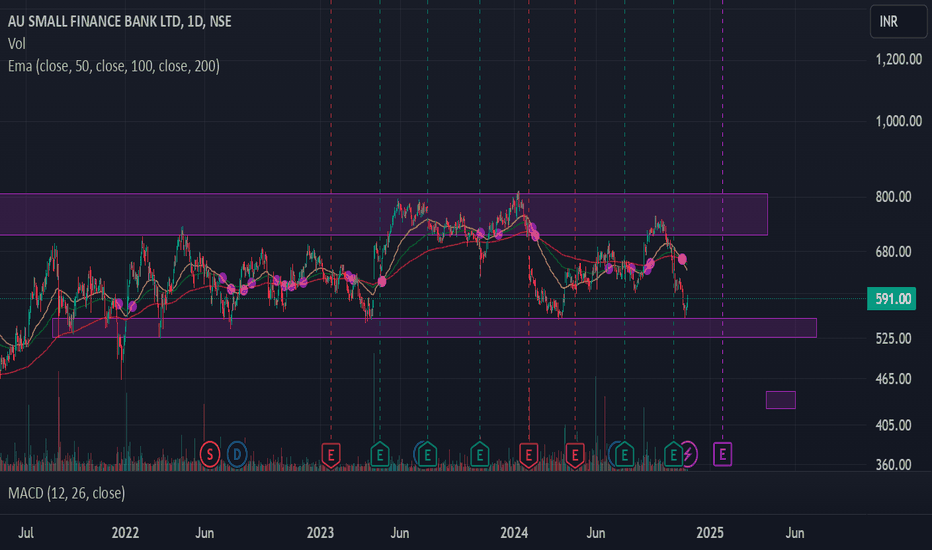The image size is (932, 550).
Task: Click the pink crossover dot at the latest candles
Action: pos(682,259)
